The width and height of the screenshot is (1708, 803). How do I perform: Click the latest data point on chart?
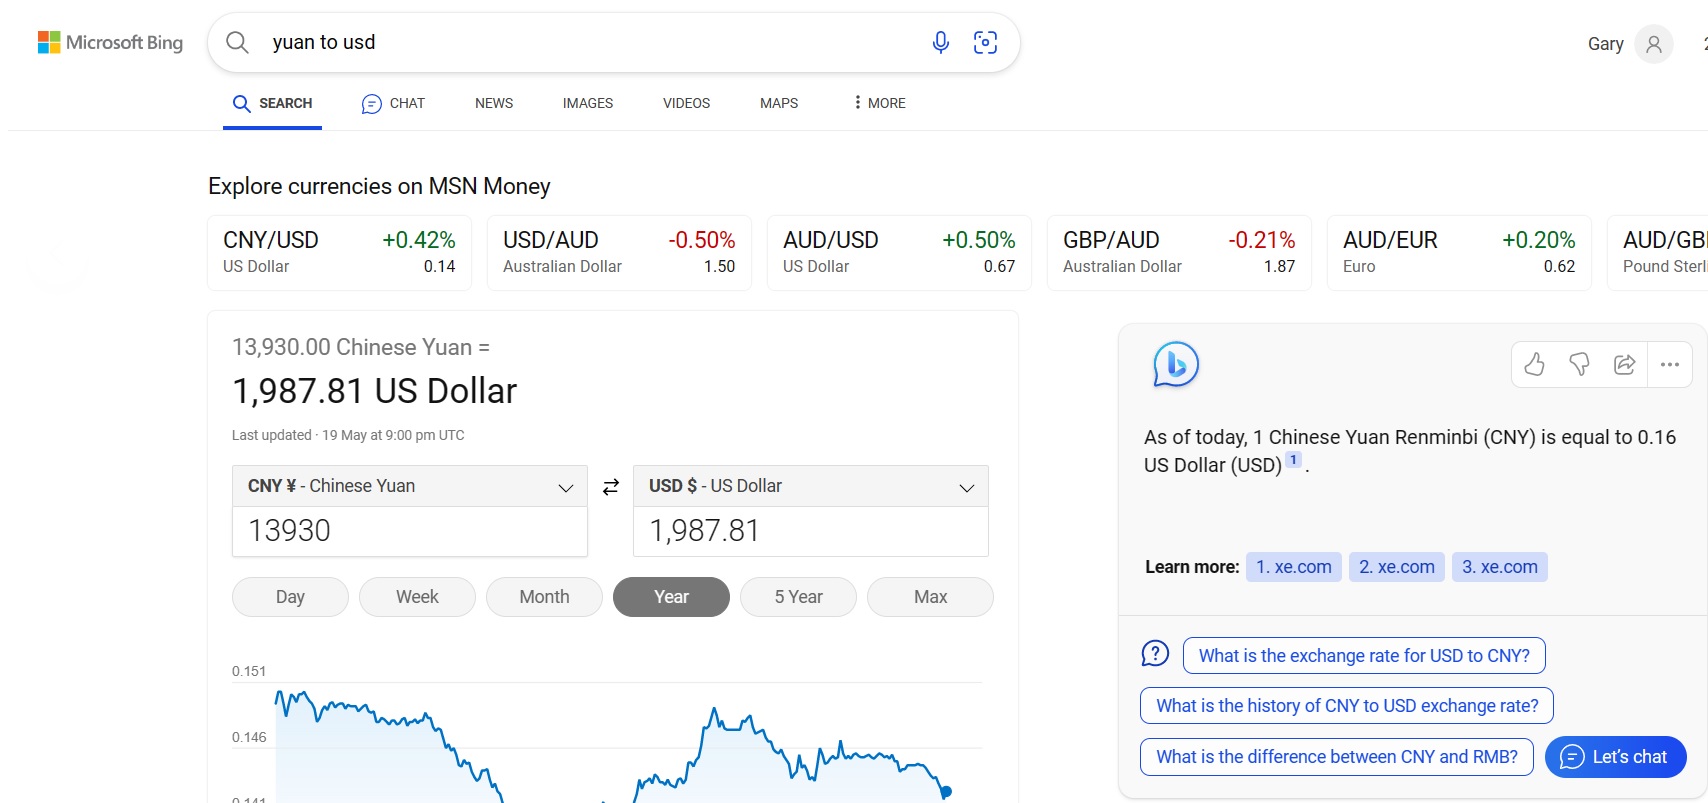[x=946, y=792]
